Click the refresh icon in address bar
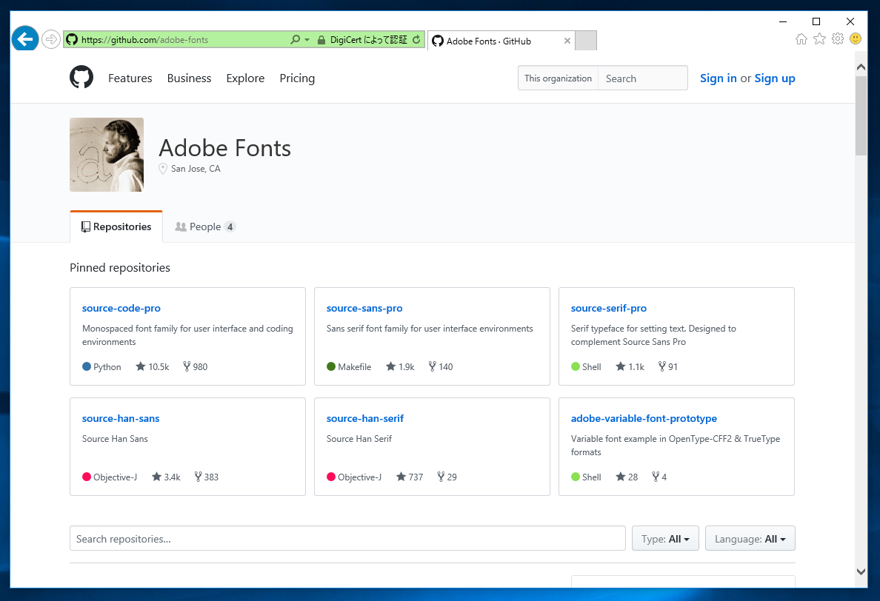880x601 pixels. (x=416, y=40)
